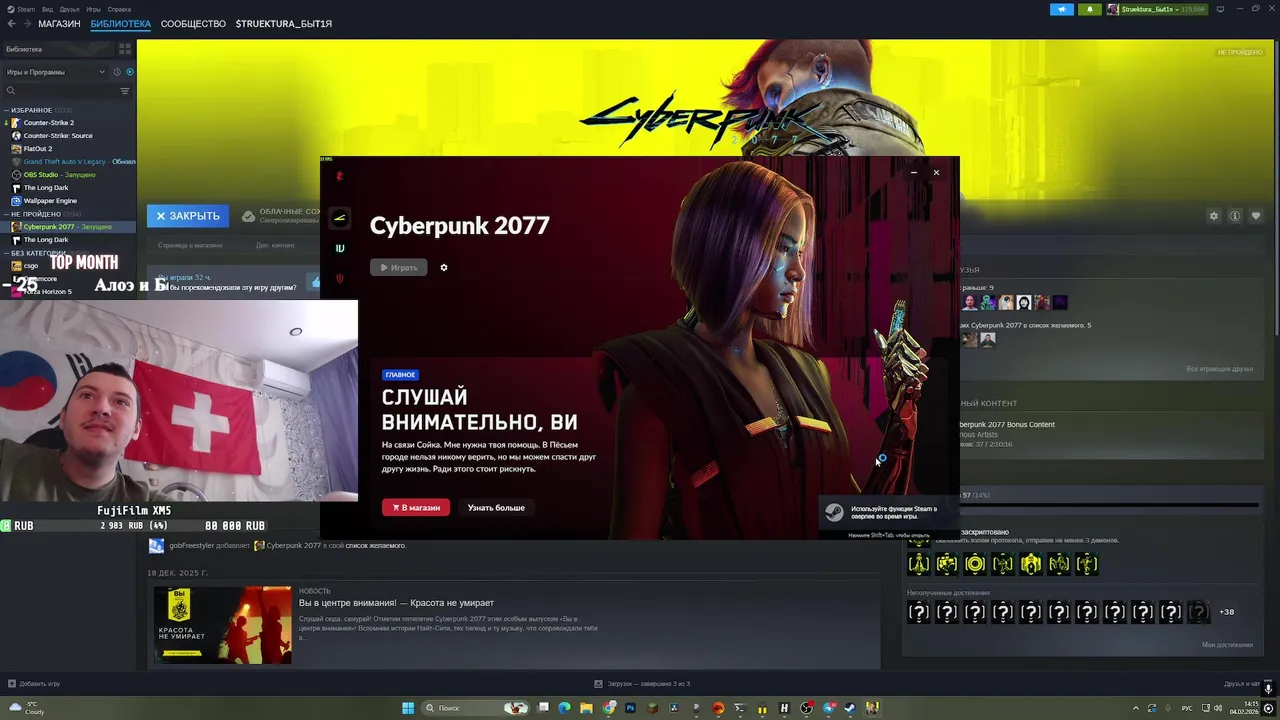This screenshot has height=720, width=1280.
Task: Select Cyberpunk 2077 running entry
Action: pyautogui.click(x=68, y=227)
